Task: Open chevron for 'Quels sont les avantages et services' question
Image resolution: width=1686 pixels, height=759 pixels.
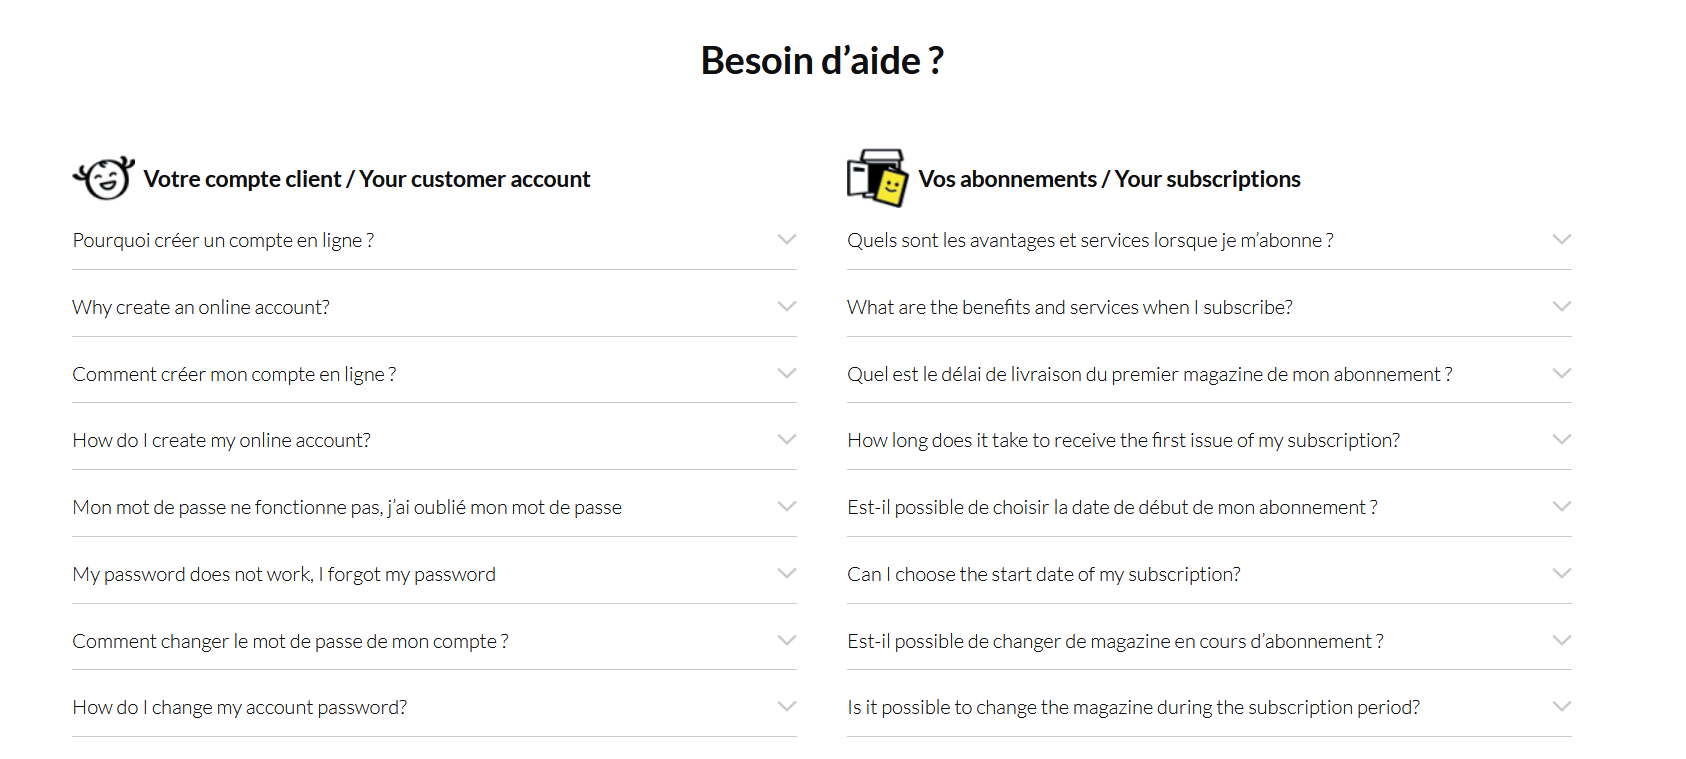Action: [x=1561, y=240]
